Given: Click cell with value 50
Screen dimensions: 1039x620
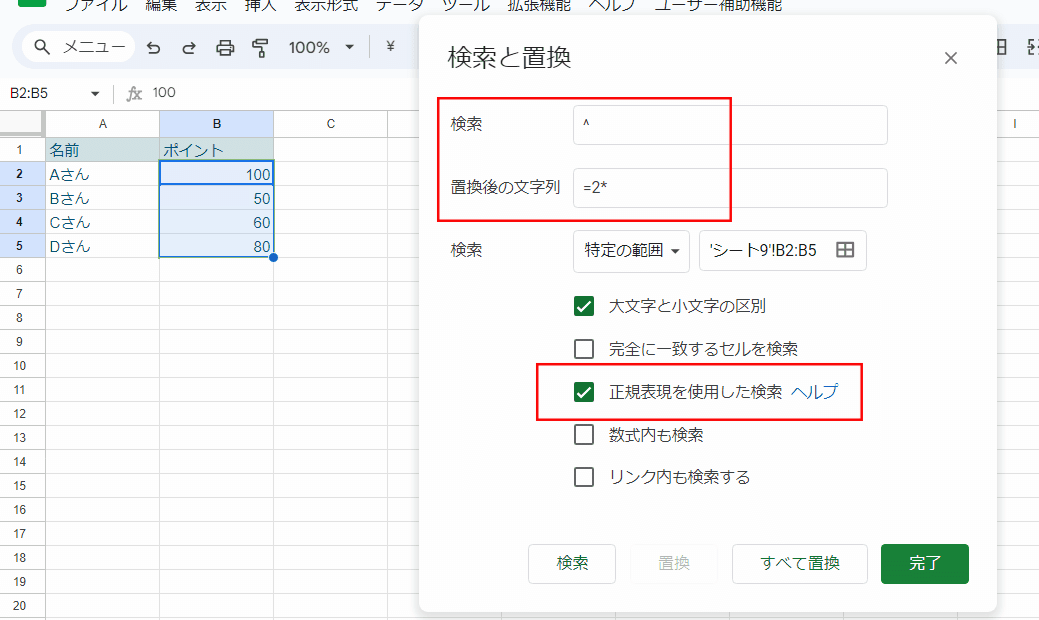Looking at the screenshot, I should click(x=217, y=198).
